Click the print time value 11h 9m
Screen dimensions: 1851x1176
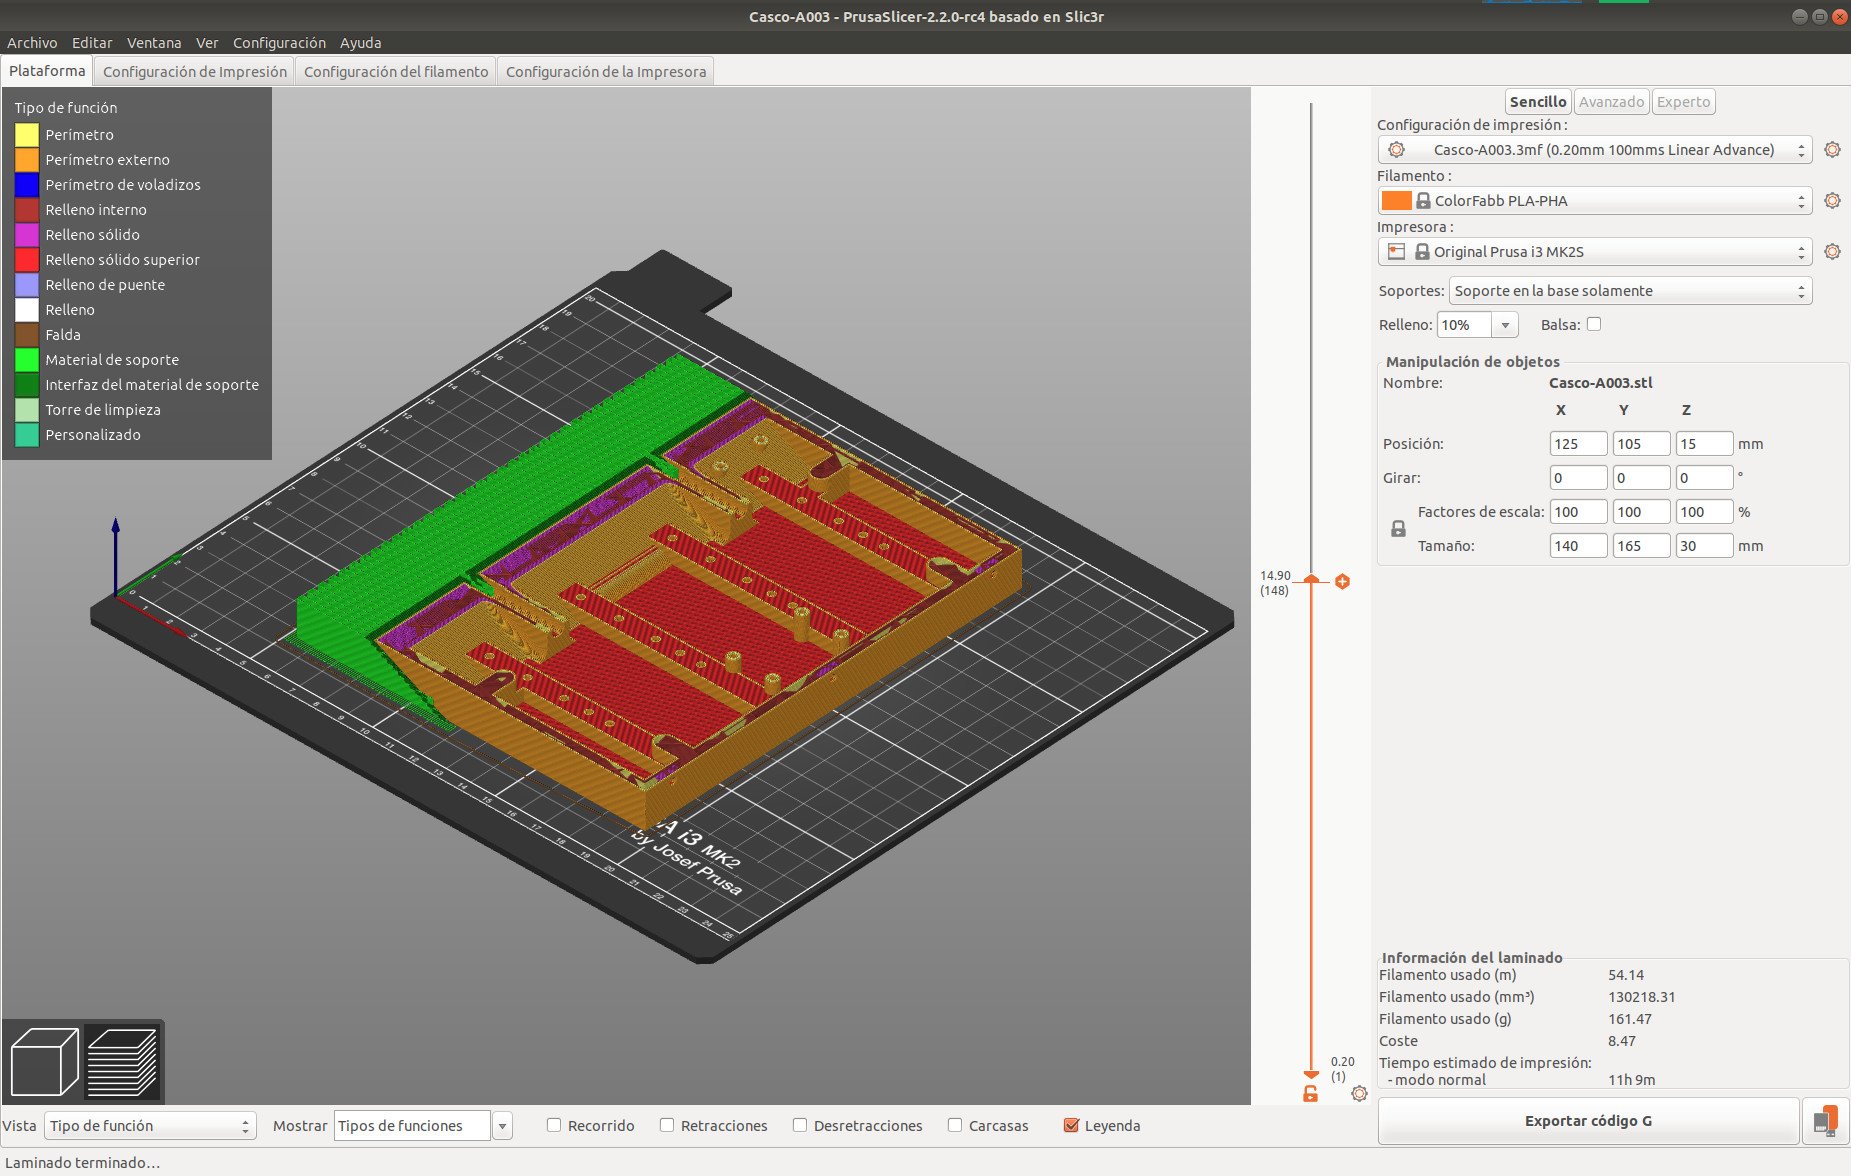click(x=1632, y=1080)
